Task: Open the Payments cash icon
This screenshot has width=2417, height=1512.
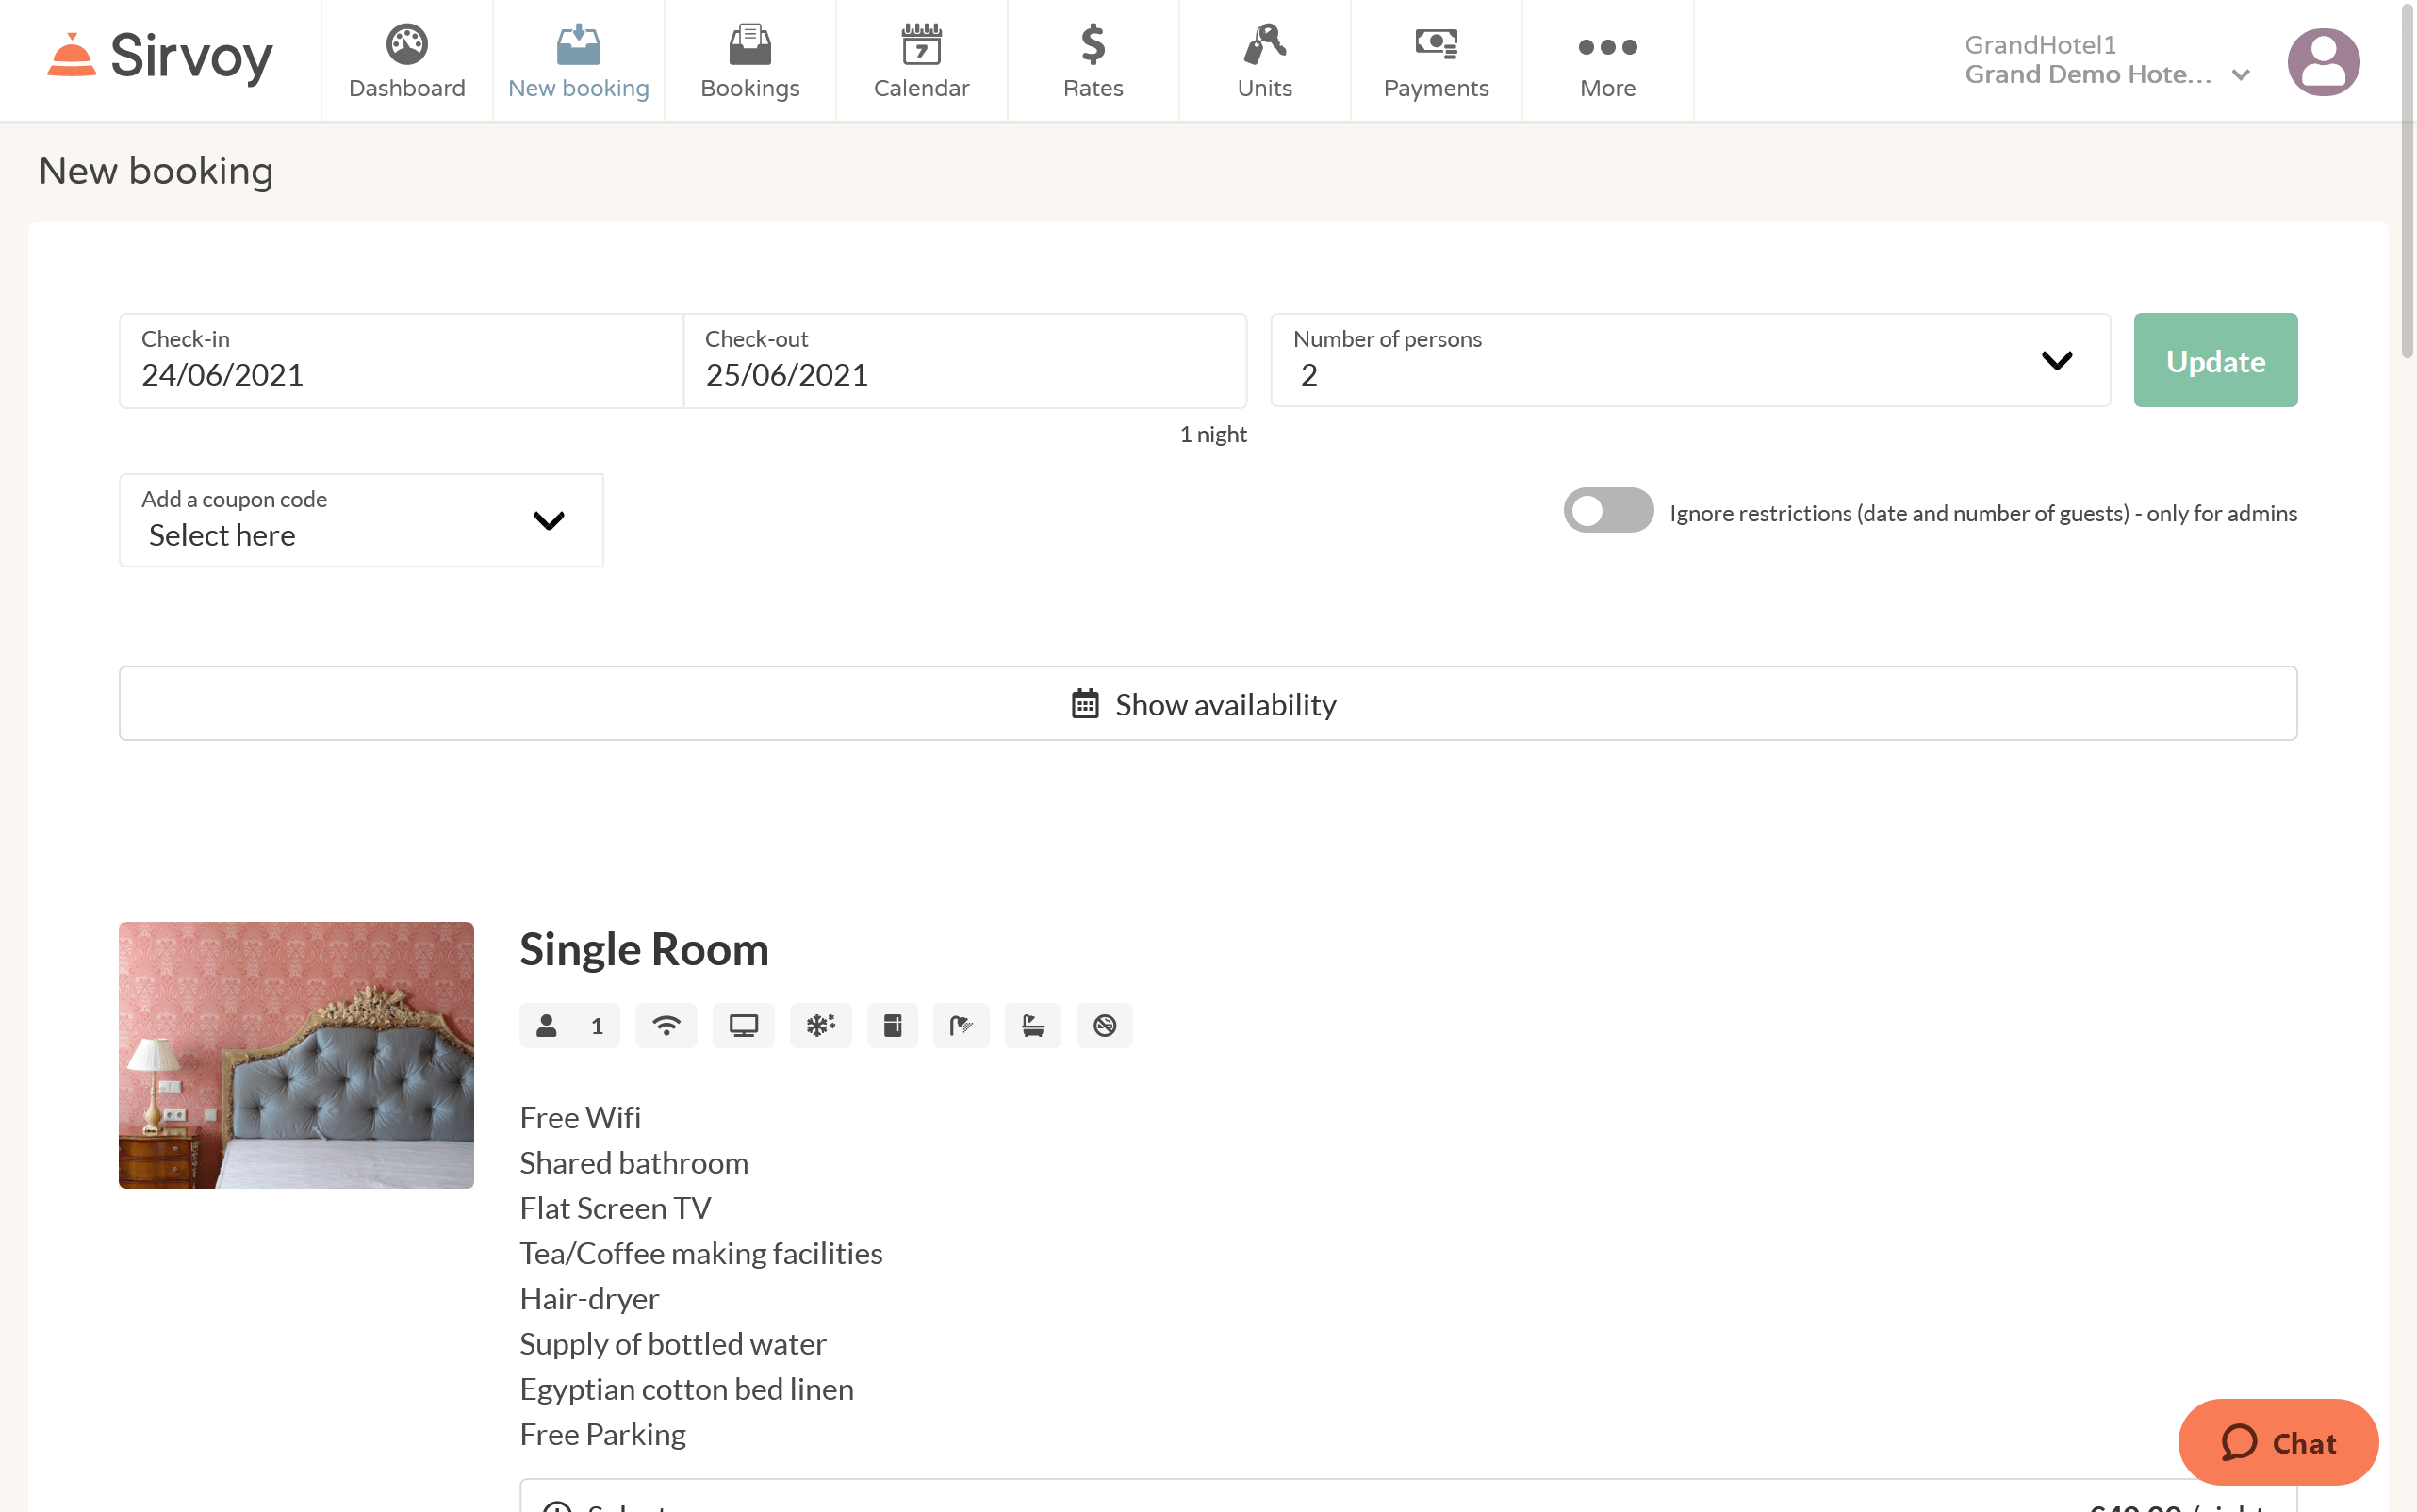Action: 1436,43
